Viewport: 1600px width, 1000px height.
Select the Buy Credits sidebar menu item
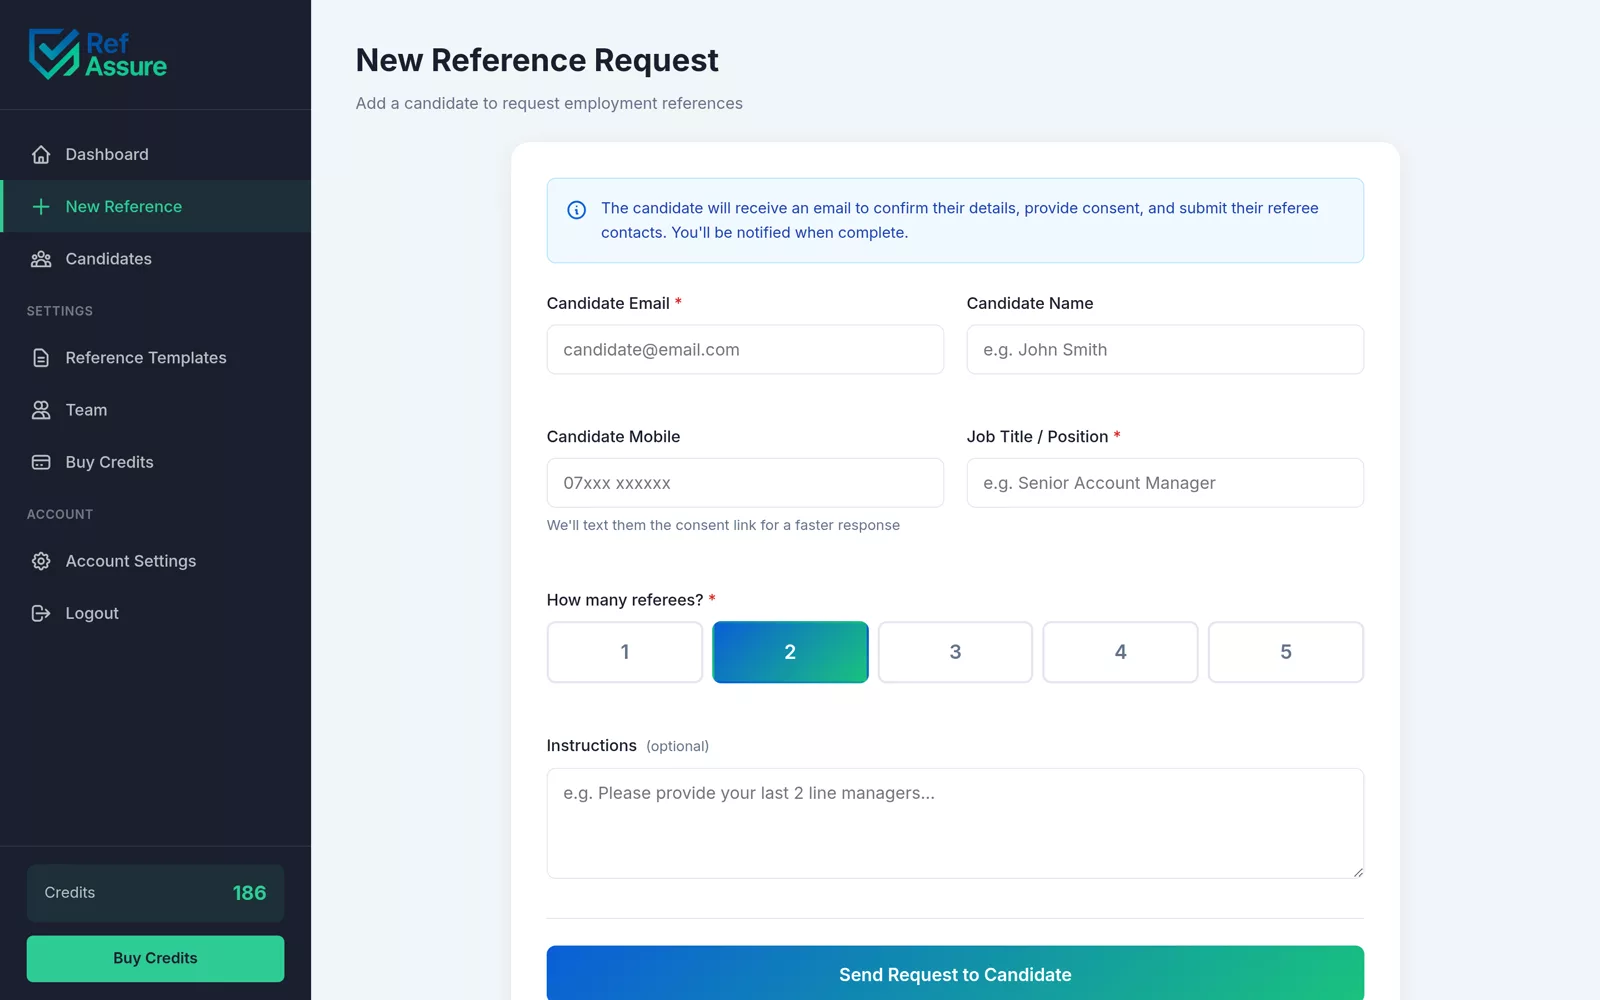point(156,462)
